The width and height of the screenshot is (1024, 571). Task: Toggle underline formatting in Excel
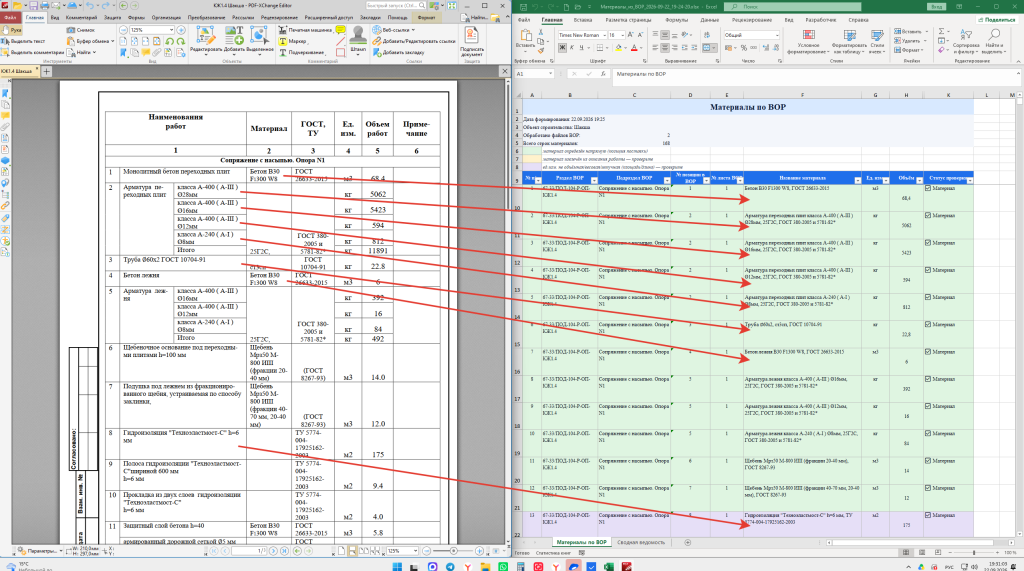pos(582,48)
